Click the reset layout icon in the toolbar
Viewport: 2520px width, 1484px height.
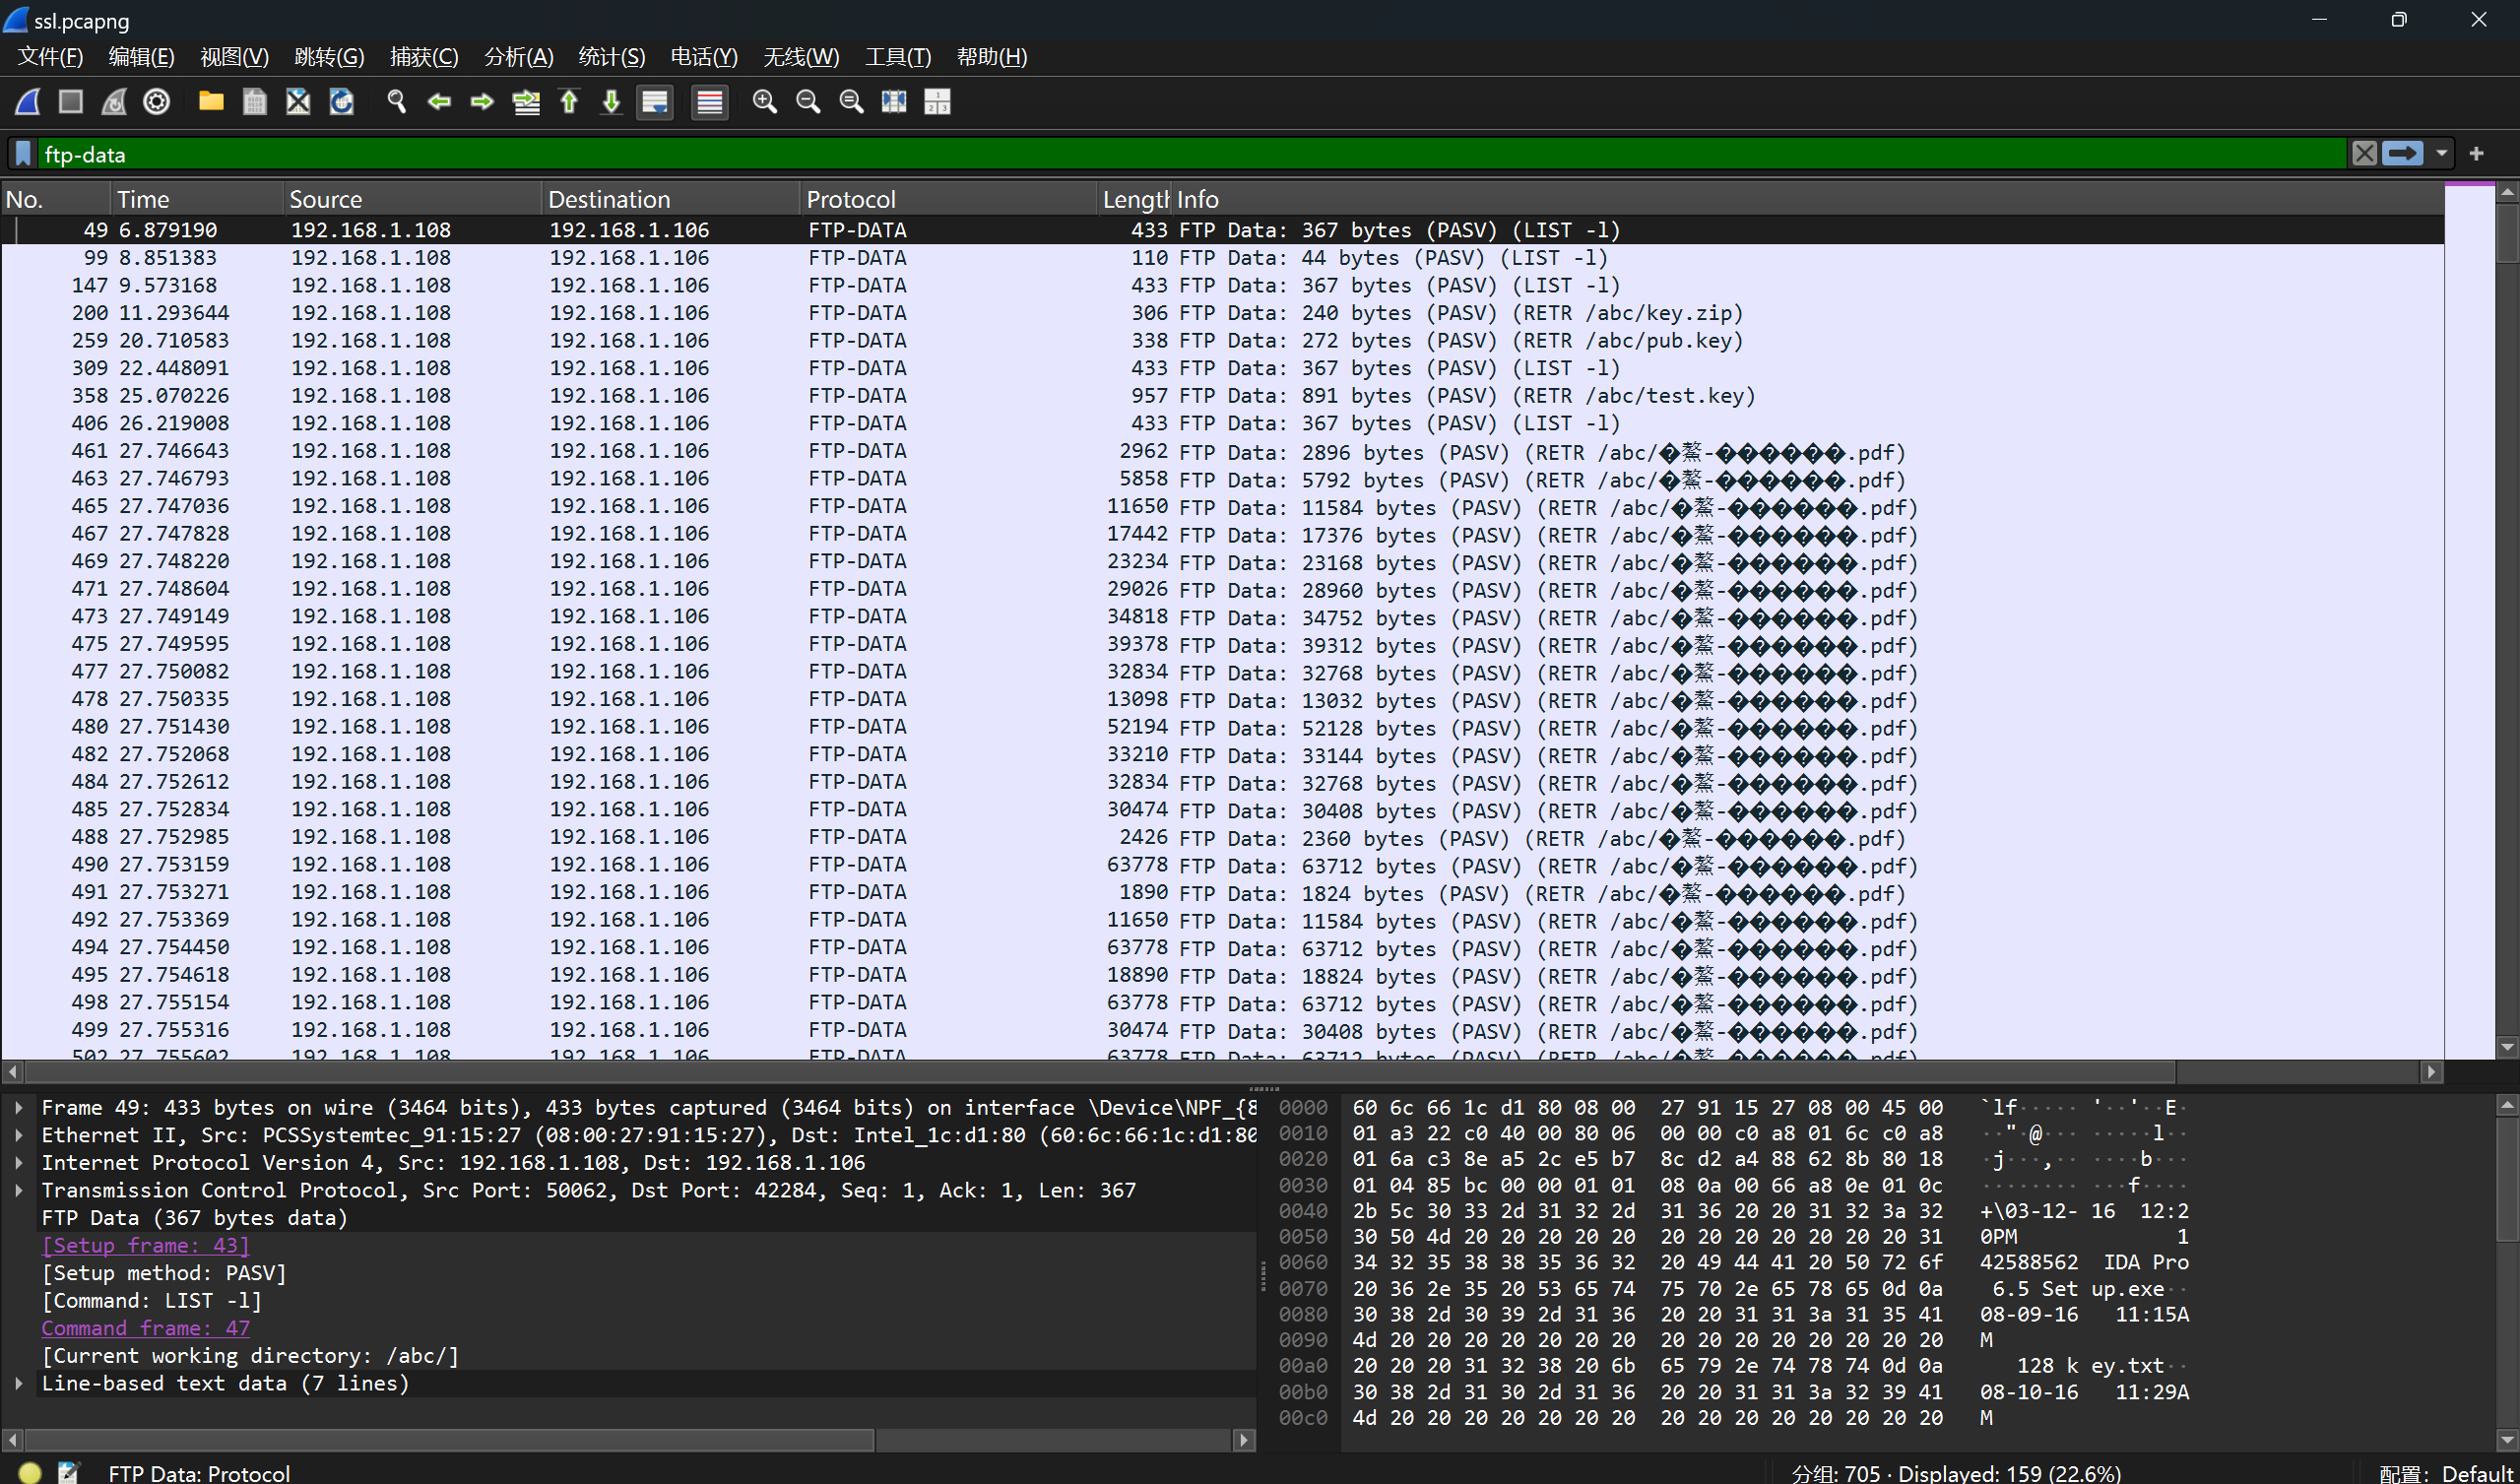point(937,102)
